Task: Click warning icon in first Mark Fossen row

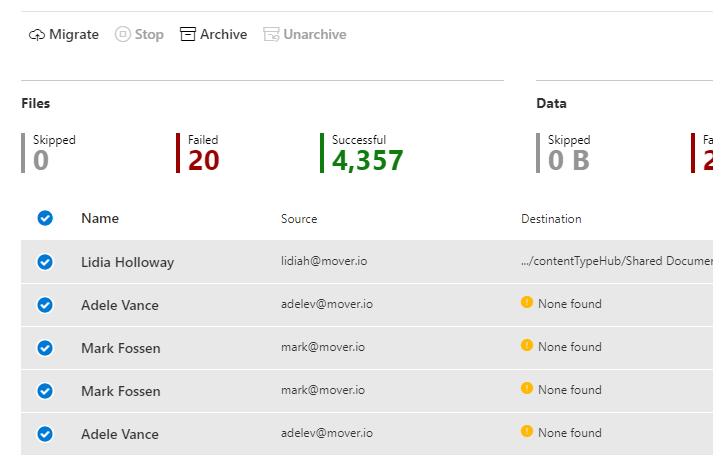Action: 527,346
